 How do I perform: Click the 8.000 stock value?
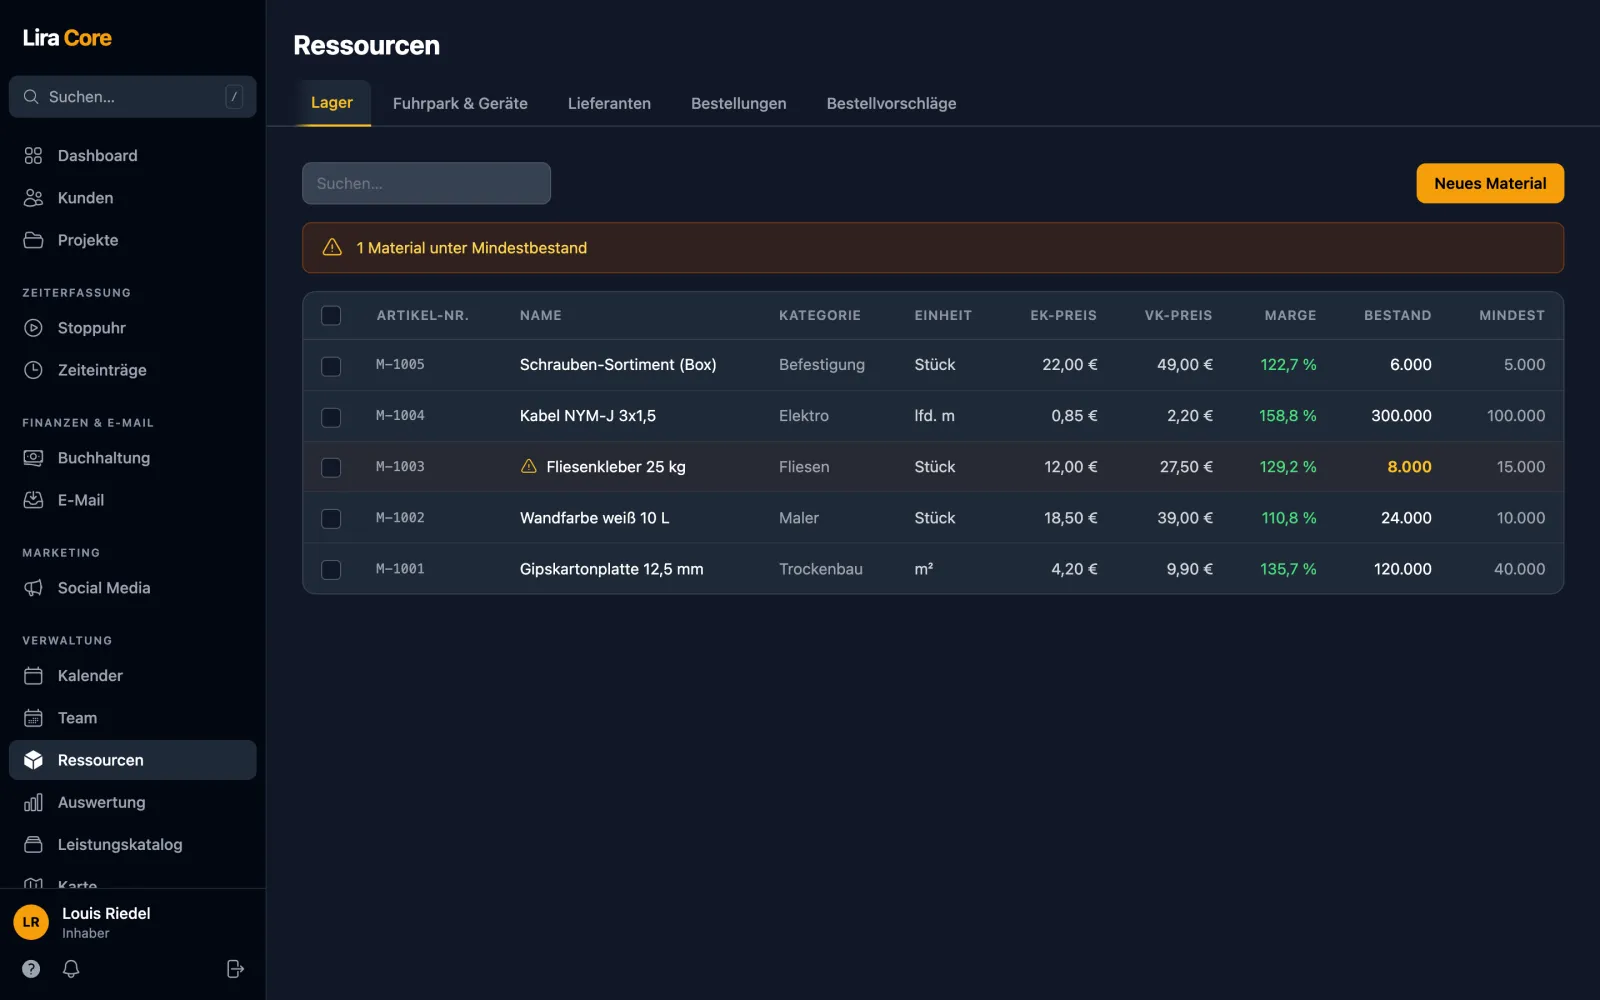pyautogui.click(x=1409, y=467)
